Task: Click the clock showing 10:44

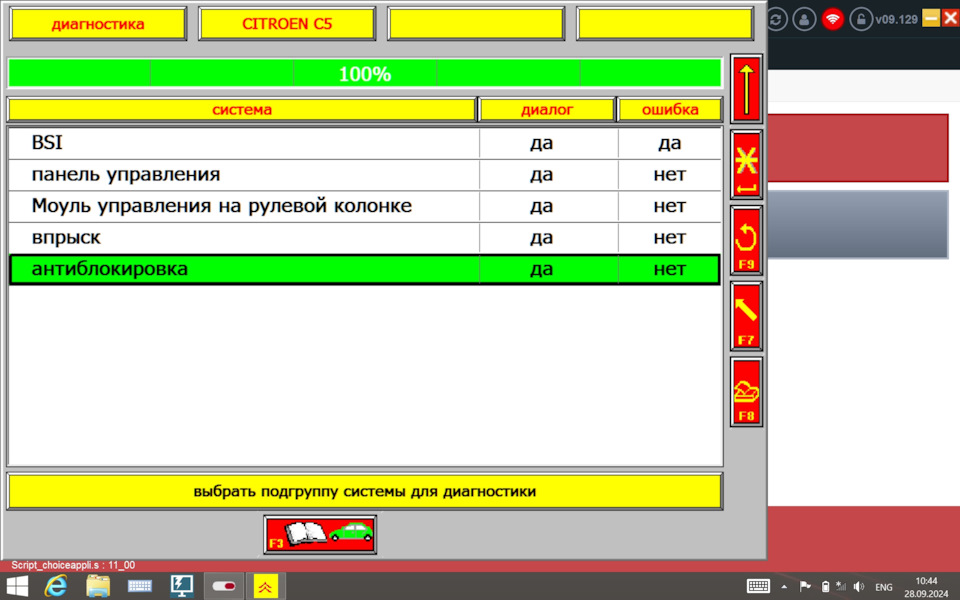Action: 926,581
